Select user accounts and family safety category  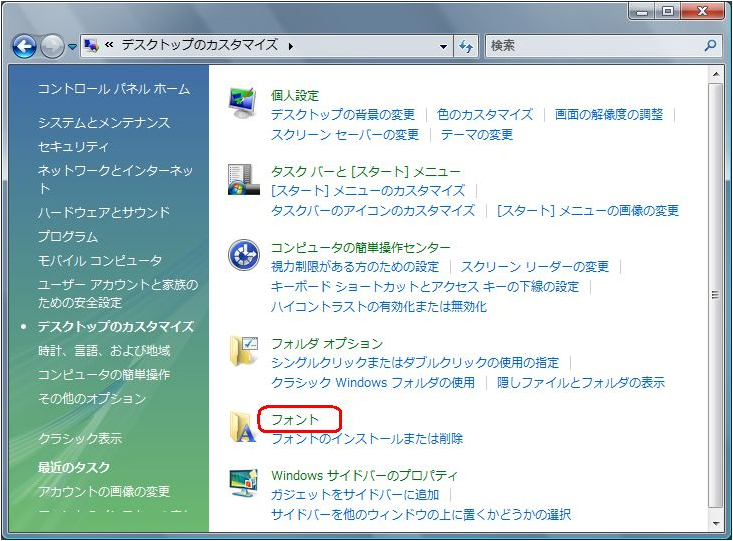(118, 294)
